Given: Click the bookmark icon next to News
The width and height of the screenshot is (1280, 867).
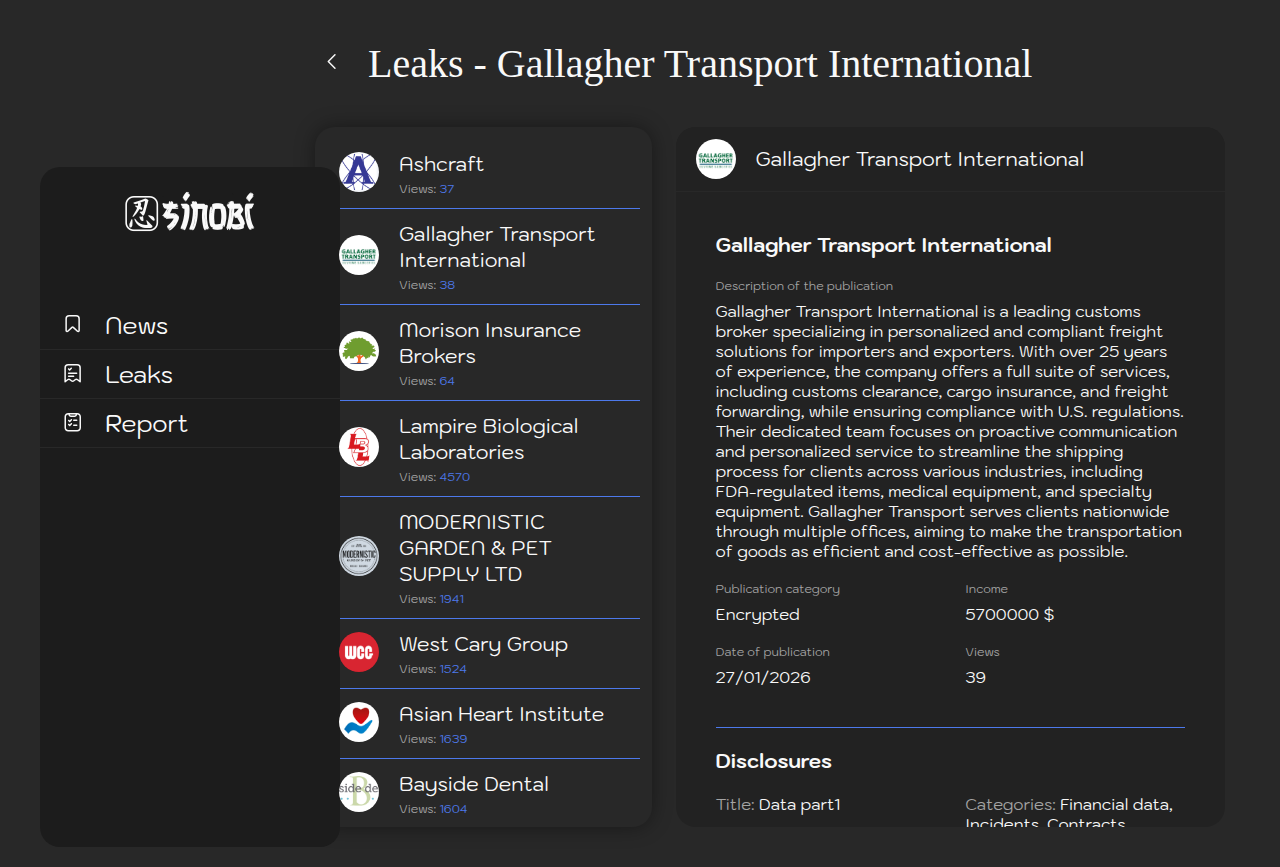Looking at the screenshot, I should click(73, 324).
